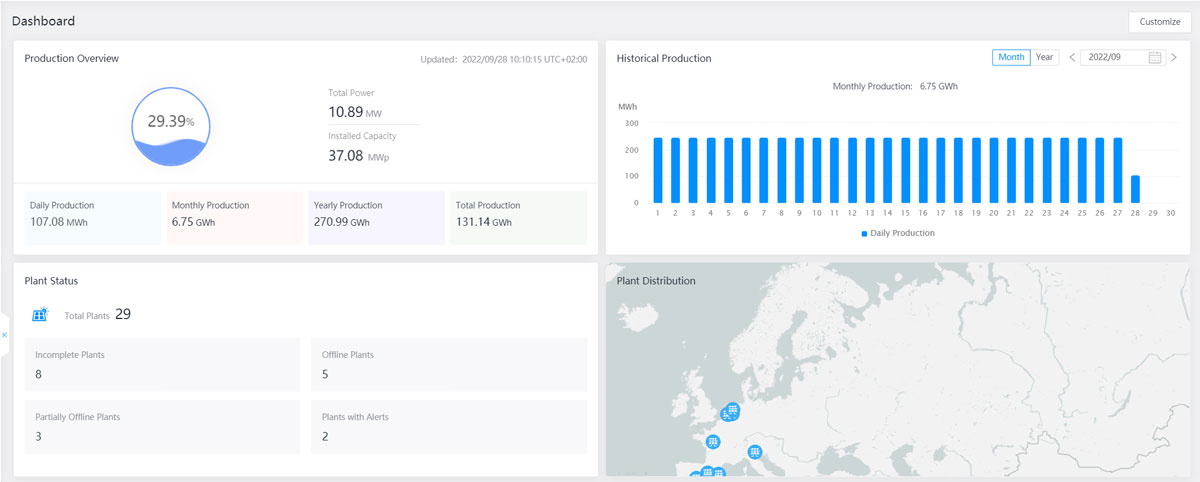
Task: Click the chart bar for day 5
Action: coord(728,171)
